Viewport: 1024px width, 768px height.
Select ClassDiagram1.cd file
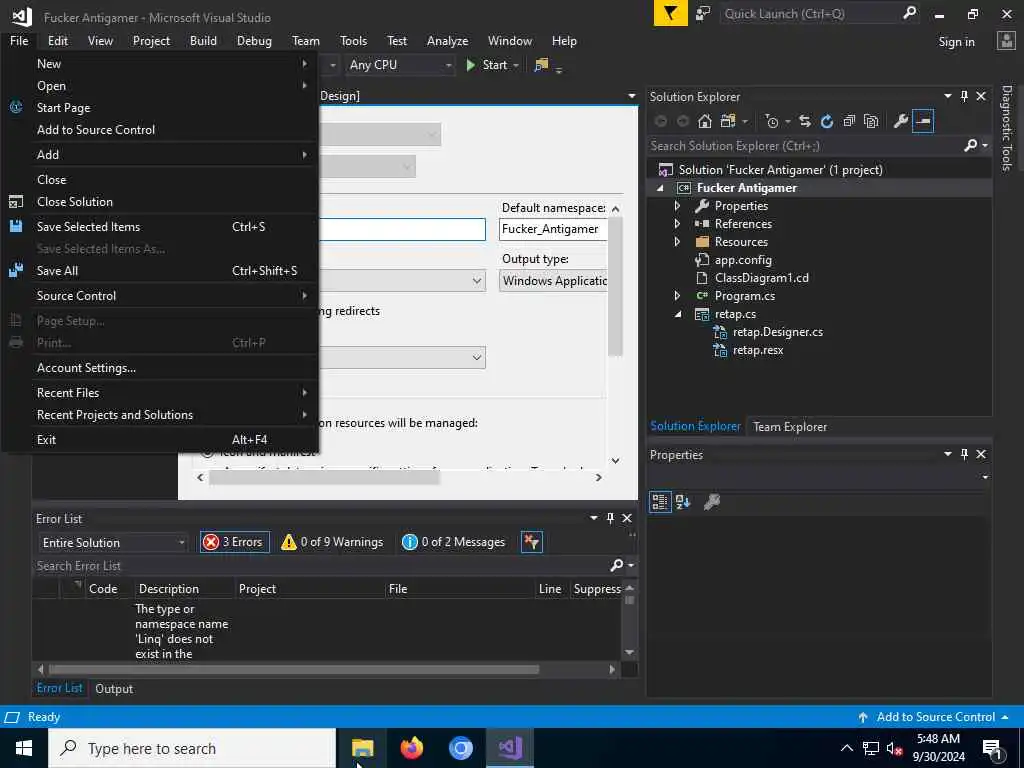tap(761, 278)
